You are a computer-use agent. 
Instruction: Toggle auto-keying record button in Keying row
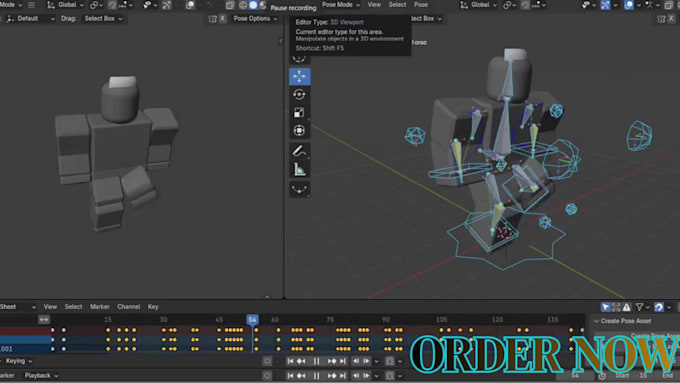(267, 361)
